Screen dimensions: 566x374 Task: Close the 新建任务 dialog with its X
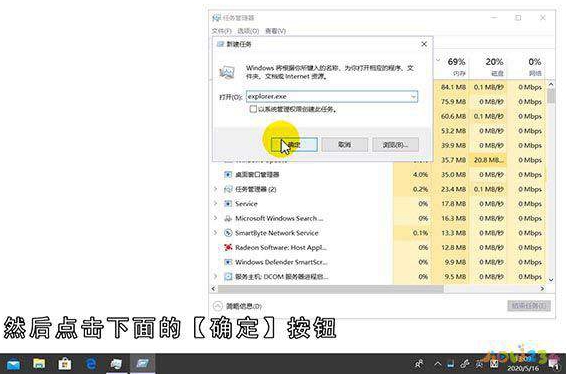(x=424, y=44)
